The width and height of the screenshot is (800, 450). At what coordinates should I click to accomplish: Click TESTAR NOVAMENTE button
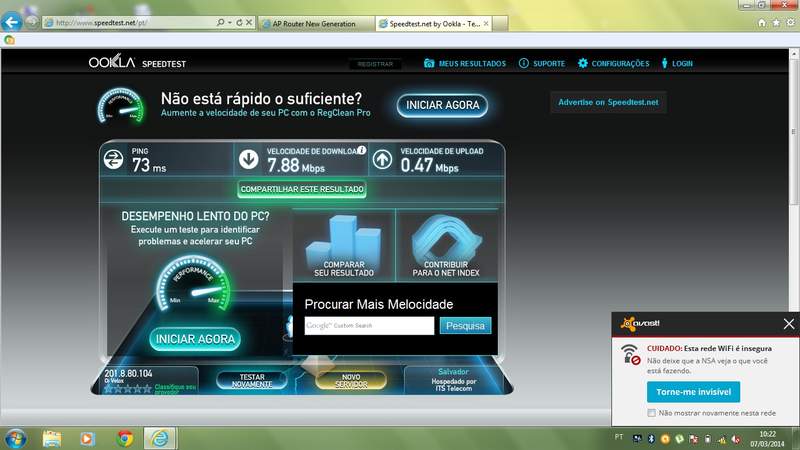[252, 381]
